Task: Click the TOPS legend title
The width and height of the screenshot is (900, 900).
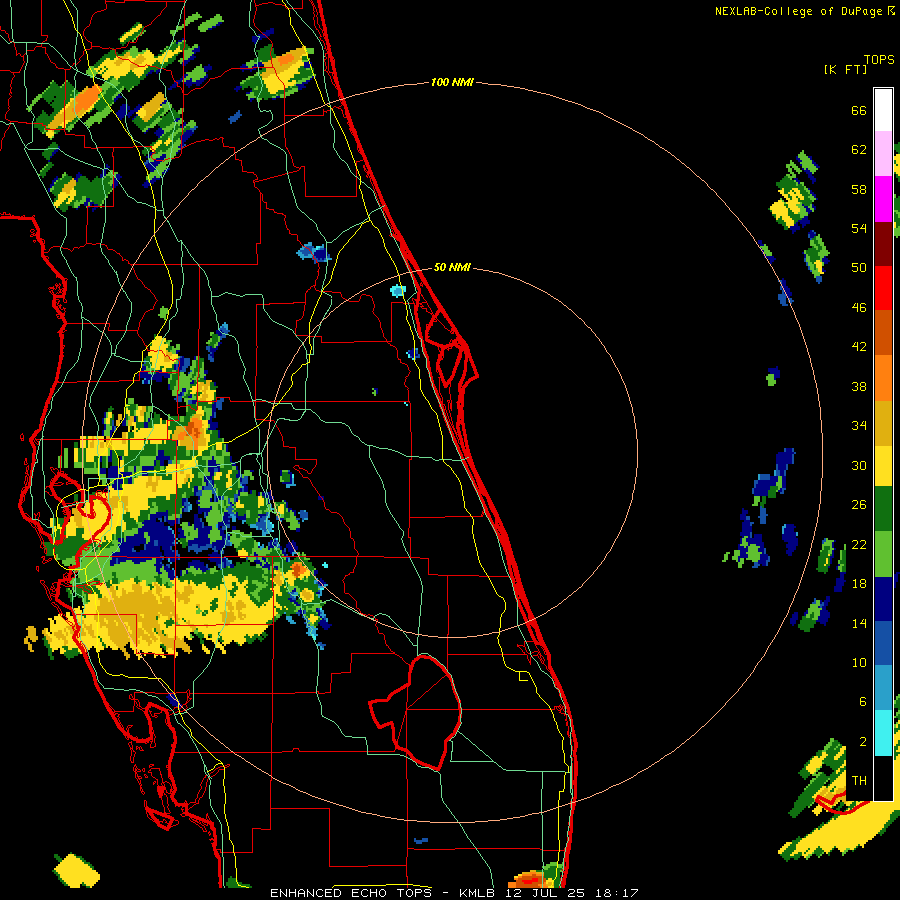Action: click(x=879, y=59)
